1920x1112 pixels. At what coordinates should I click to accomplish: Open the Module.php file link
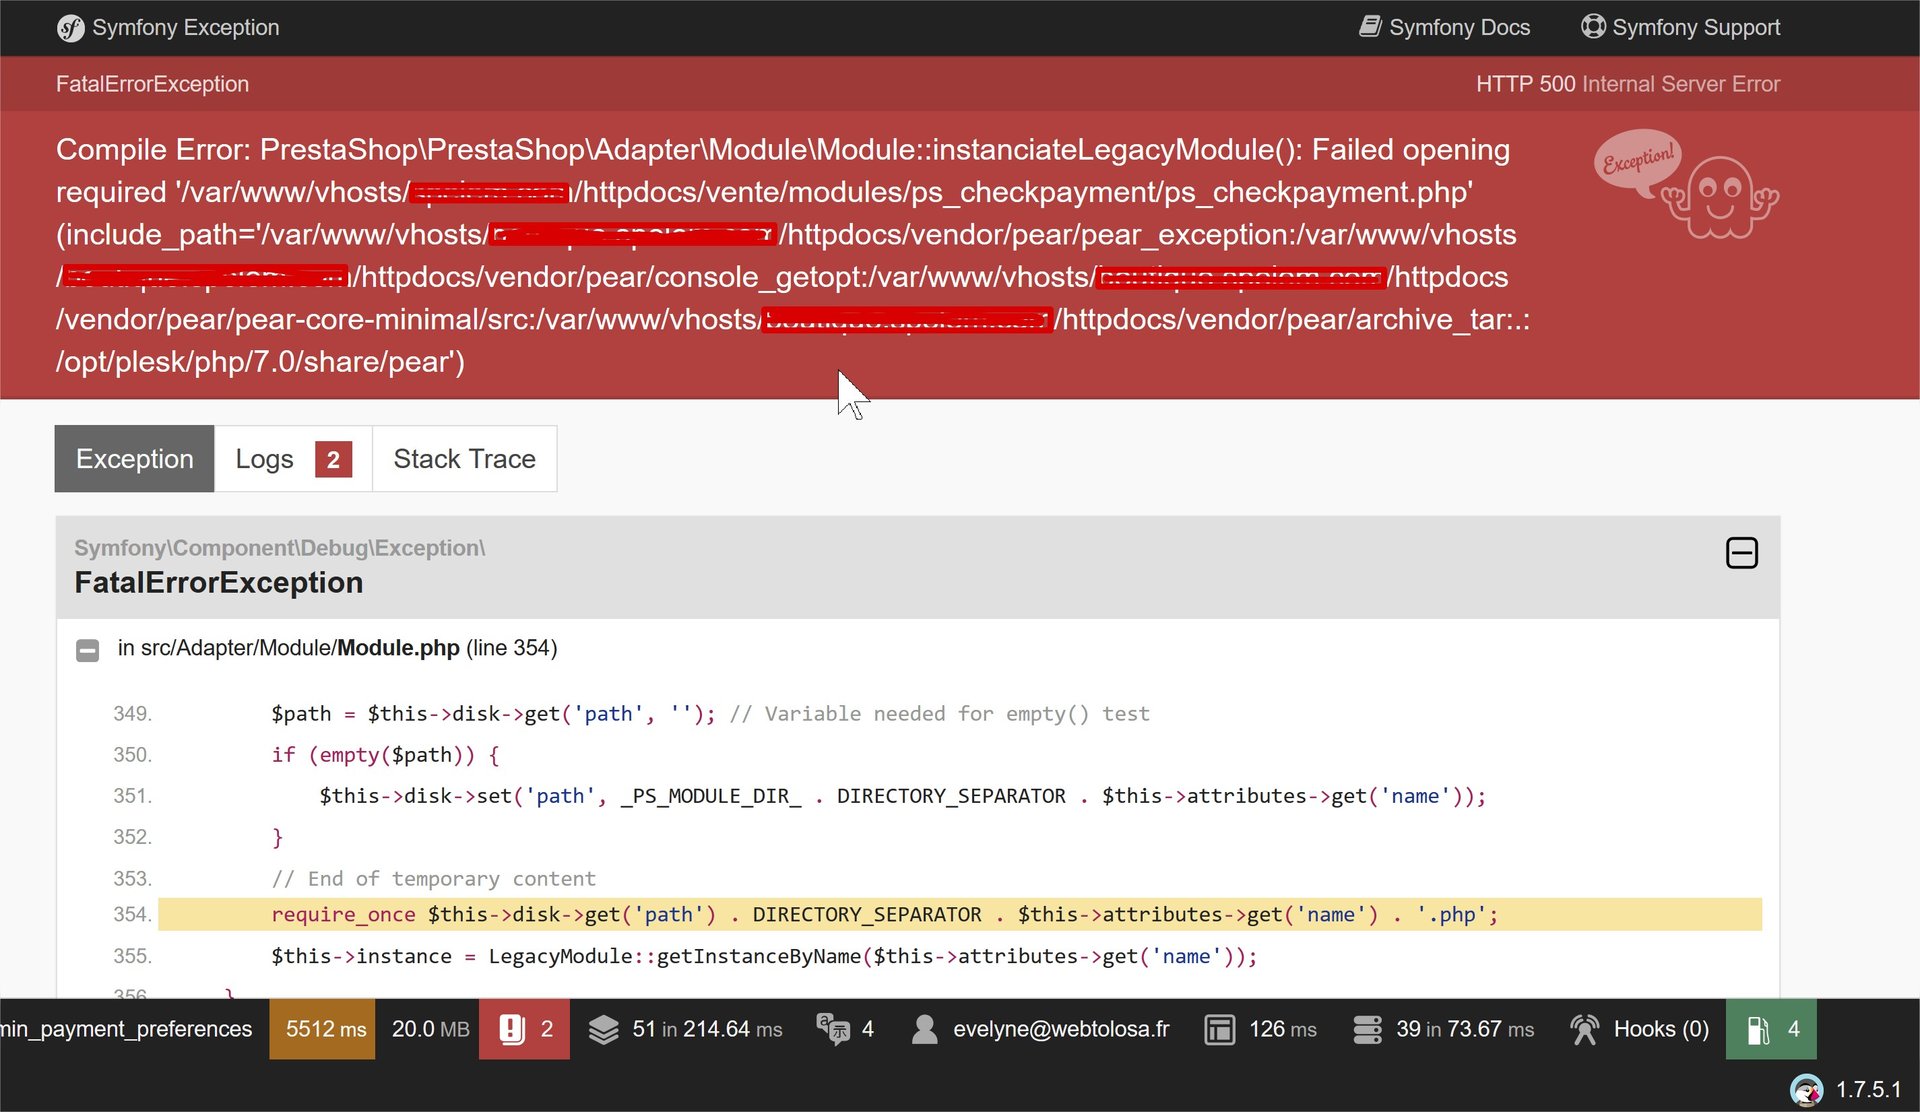(398, 648)
